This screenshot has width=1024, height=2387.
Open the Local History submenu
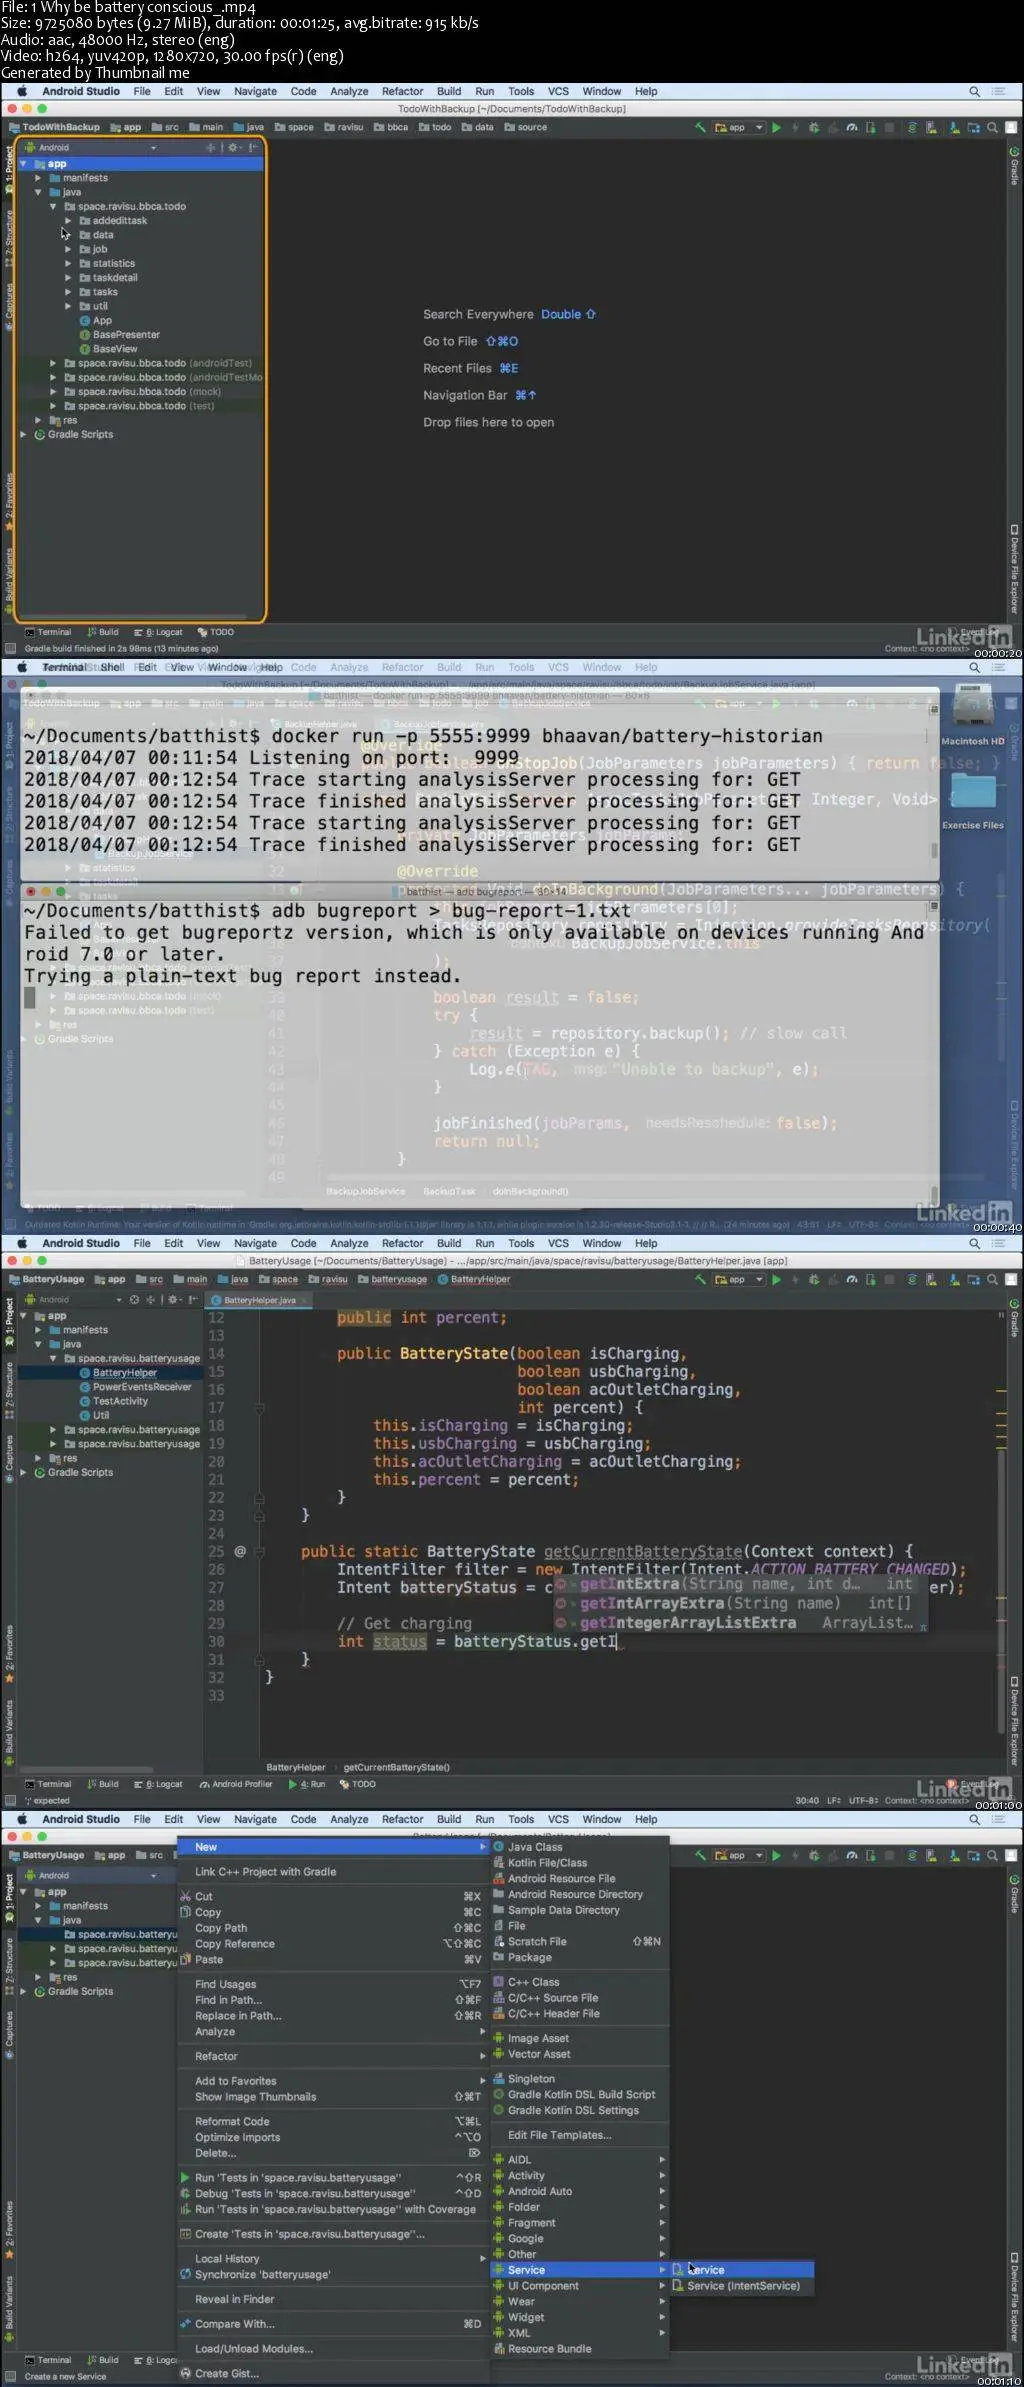226,2259
